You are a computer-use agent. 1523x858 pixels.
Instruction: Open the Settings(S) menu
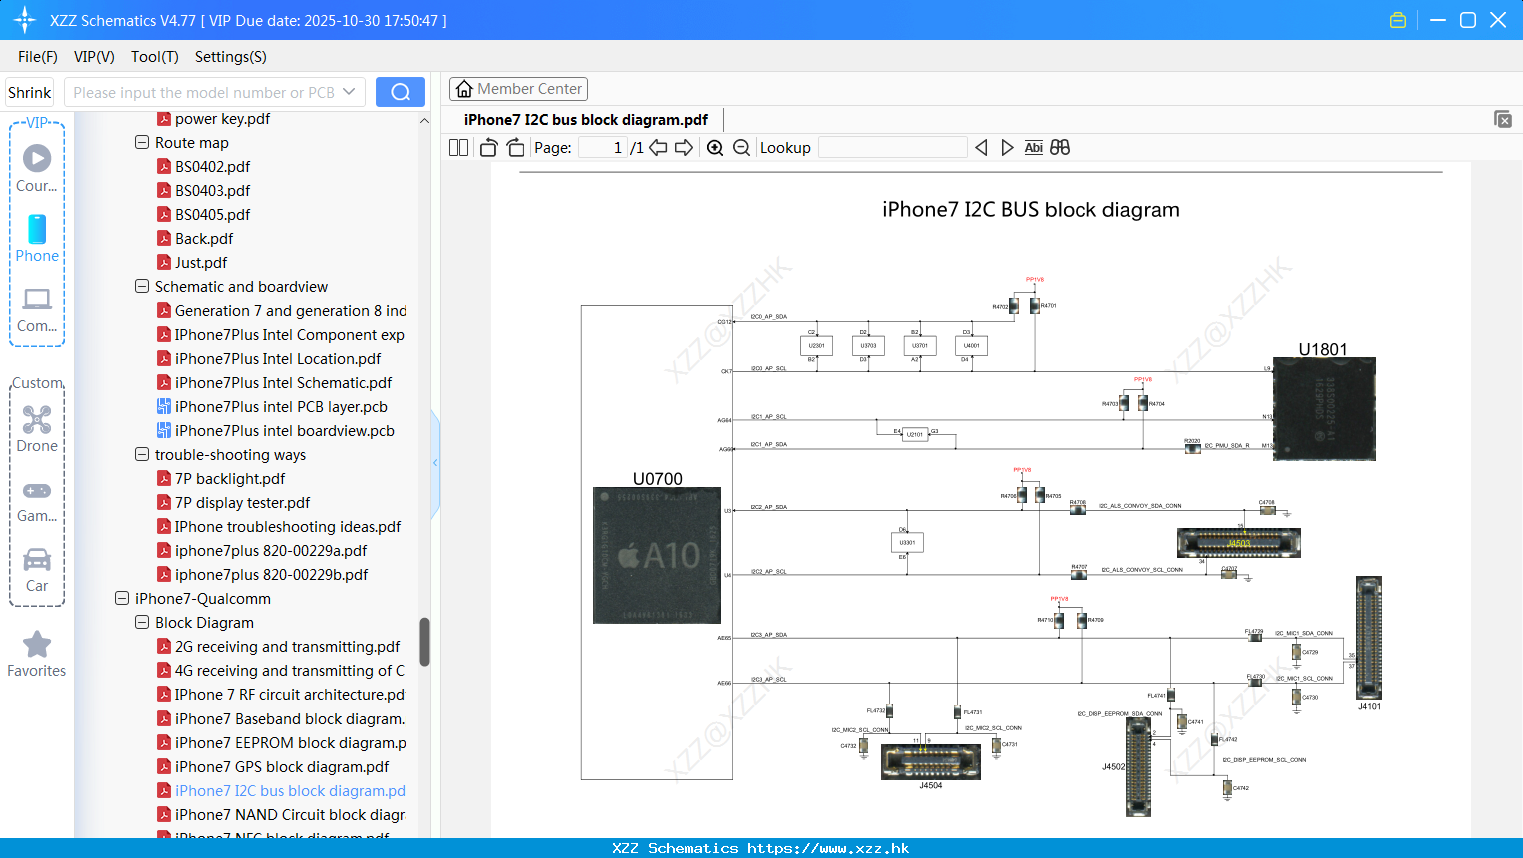pos(231,57)
